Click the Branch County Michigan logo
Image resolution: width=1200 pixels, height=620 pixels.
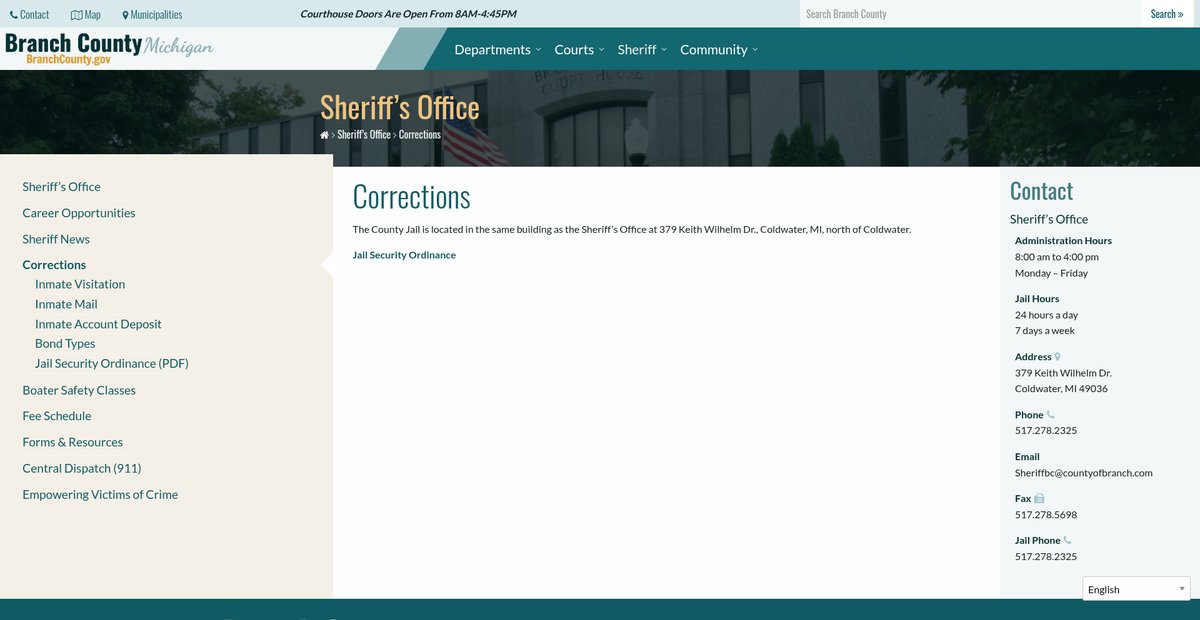click(109, 49)
